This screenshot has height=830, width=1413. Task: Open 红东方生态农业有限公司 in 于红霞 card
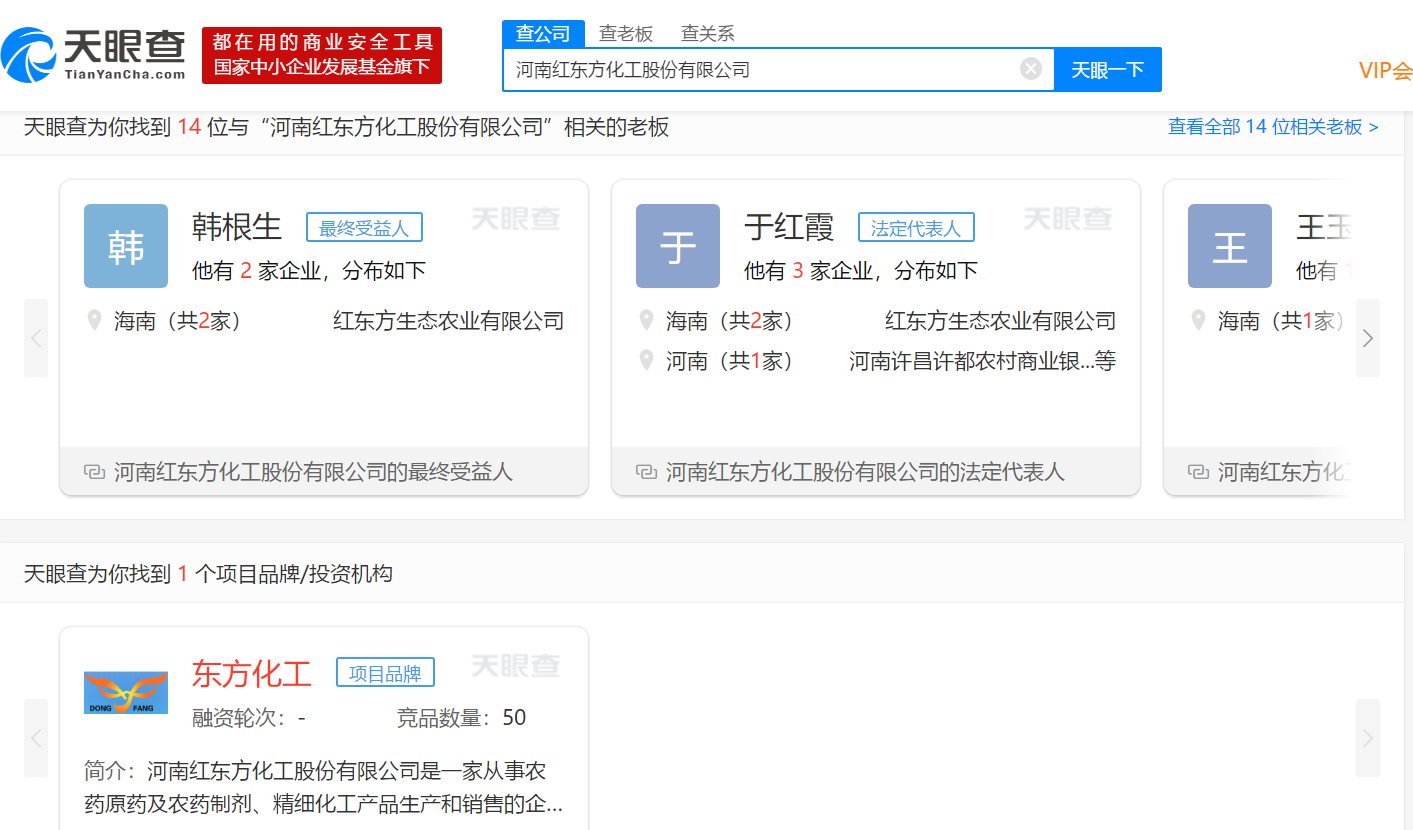point(1001,321)
